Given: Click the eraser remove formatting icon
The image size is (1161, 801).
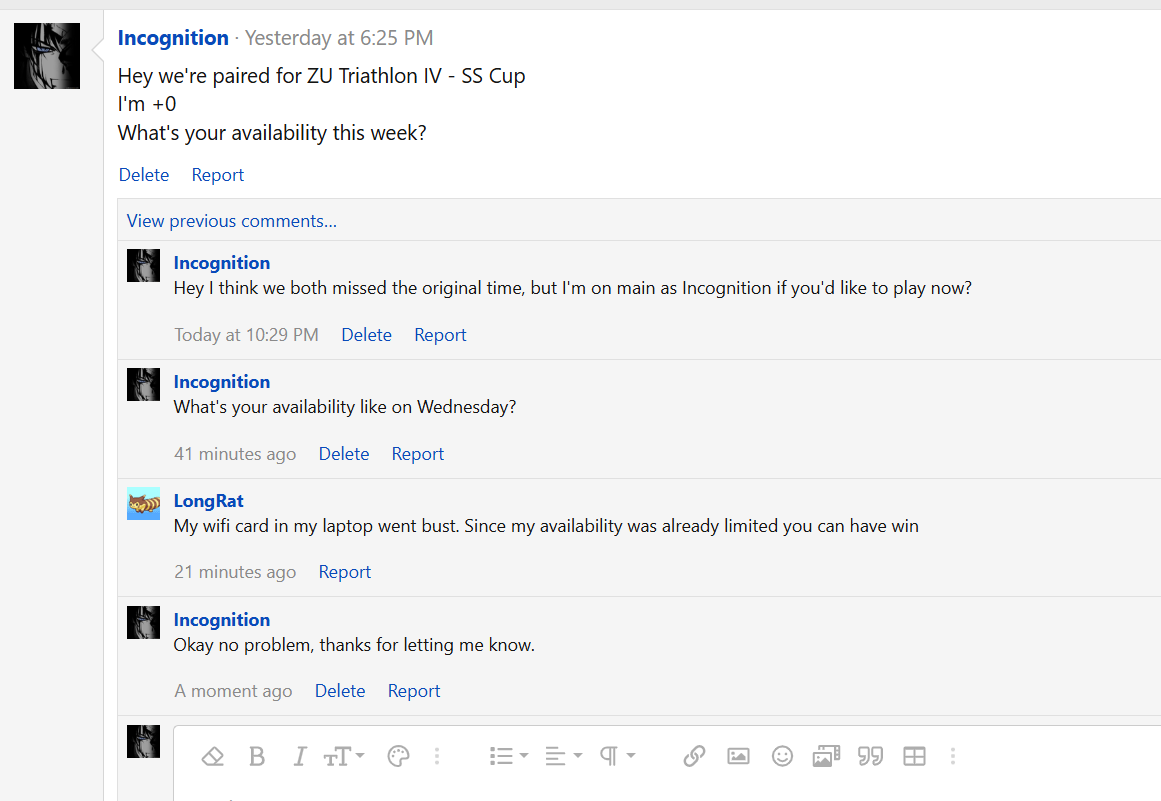Looking at the screenshot, I should (x=212, y=756).
